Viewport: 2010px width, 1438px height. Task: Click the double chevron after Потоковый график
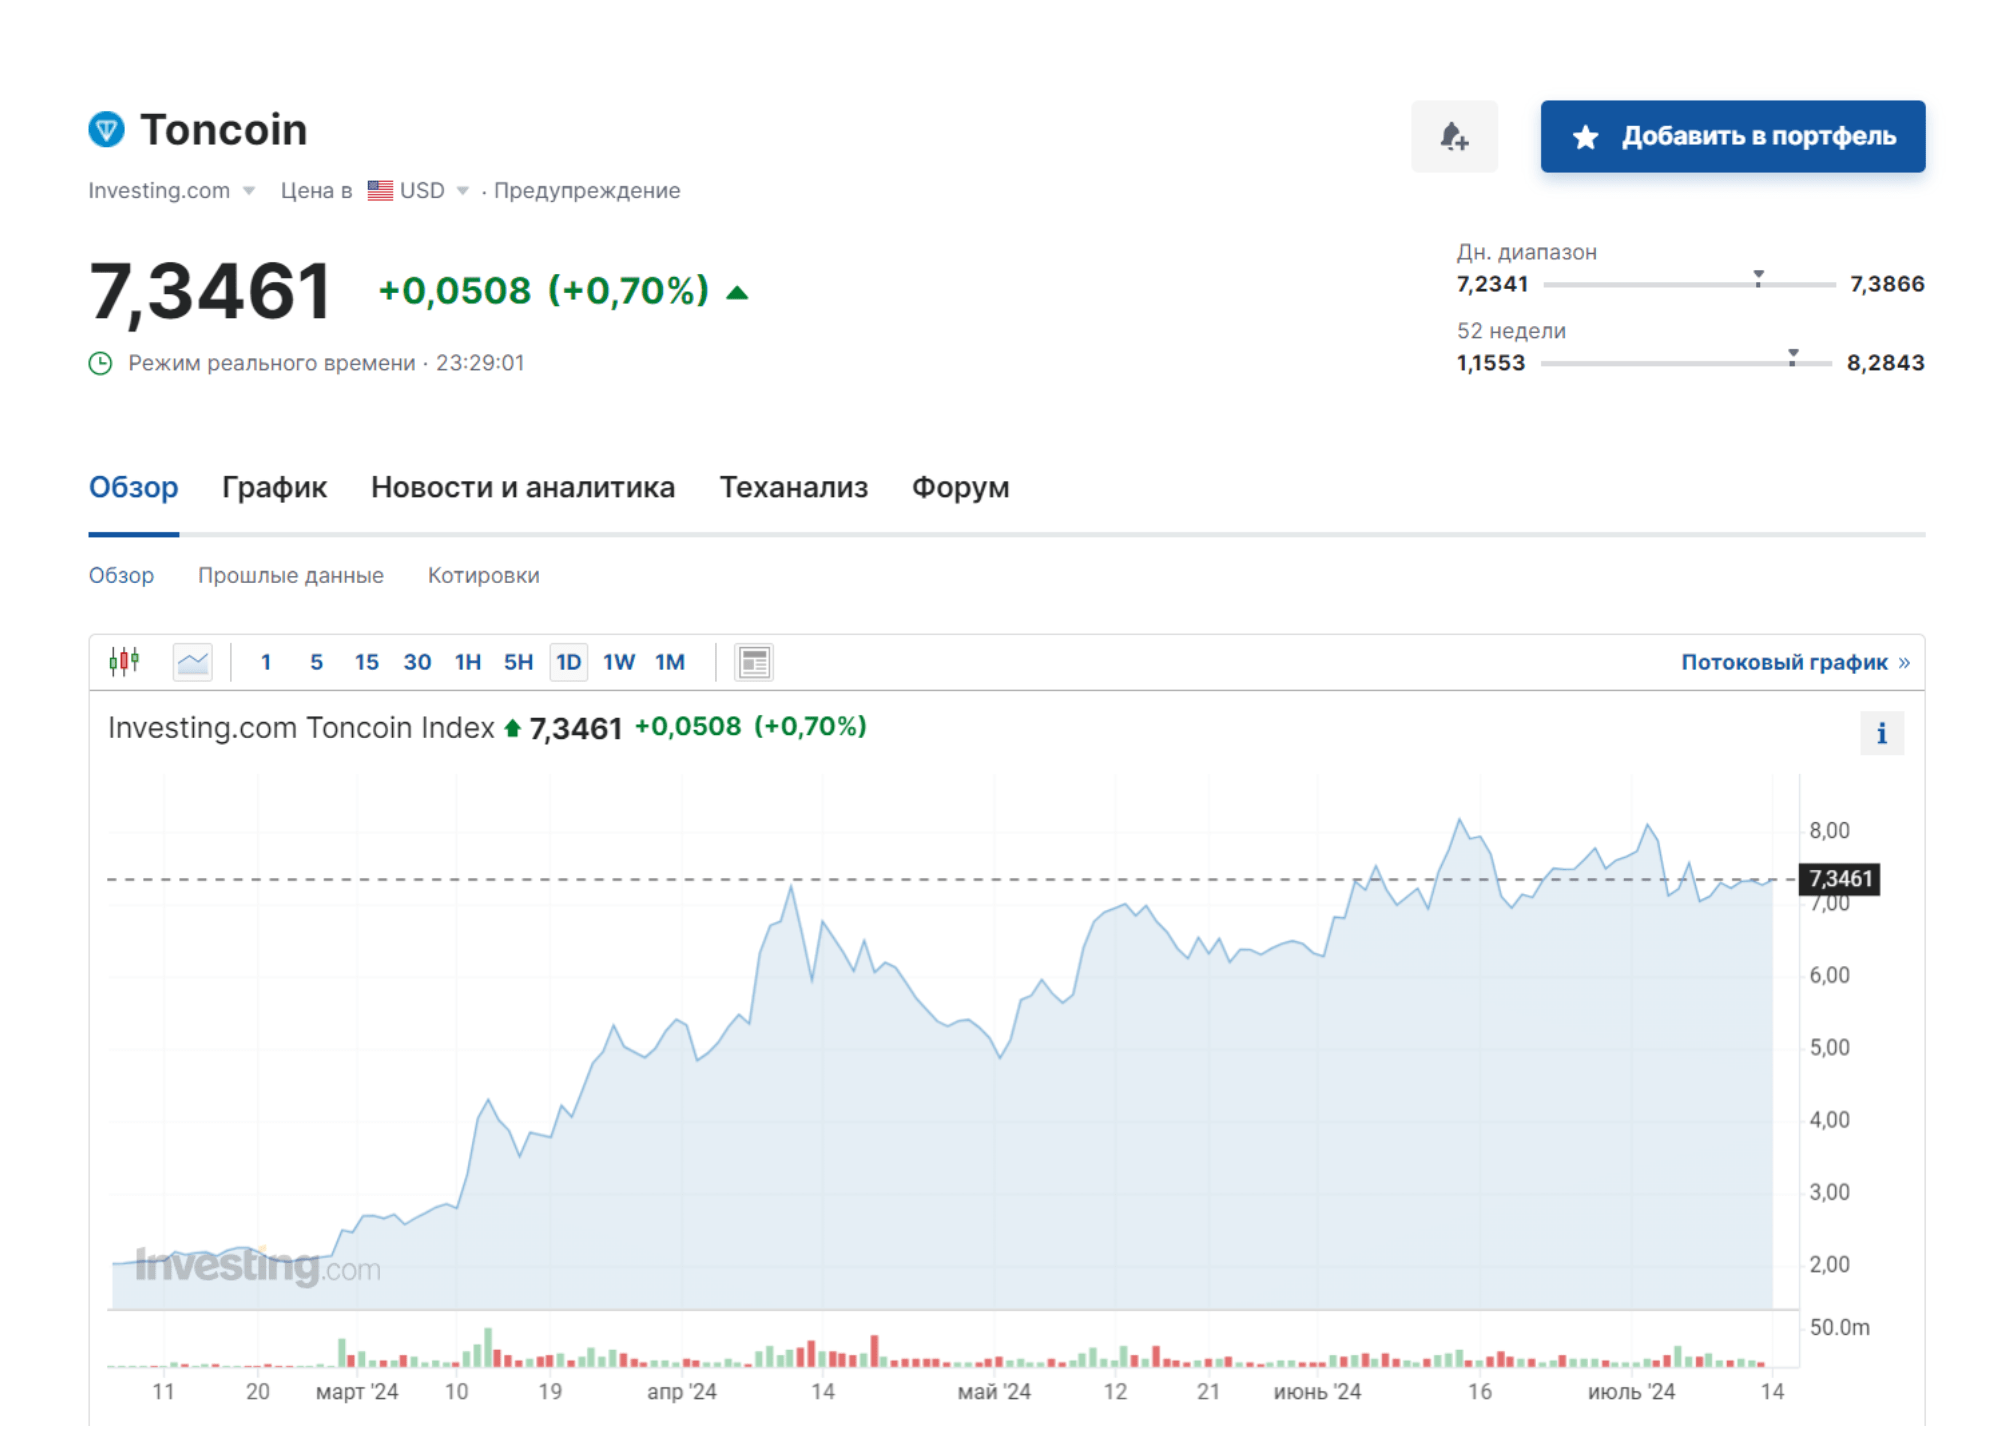click(x=1903, y=662)
